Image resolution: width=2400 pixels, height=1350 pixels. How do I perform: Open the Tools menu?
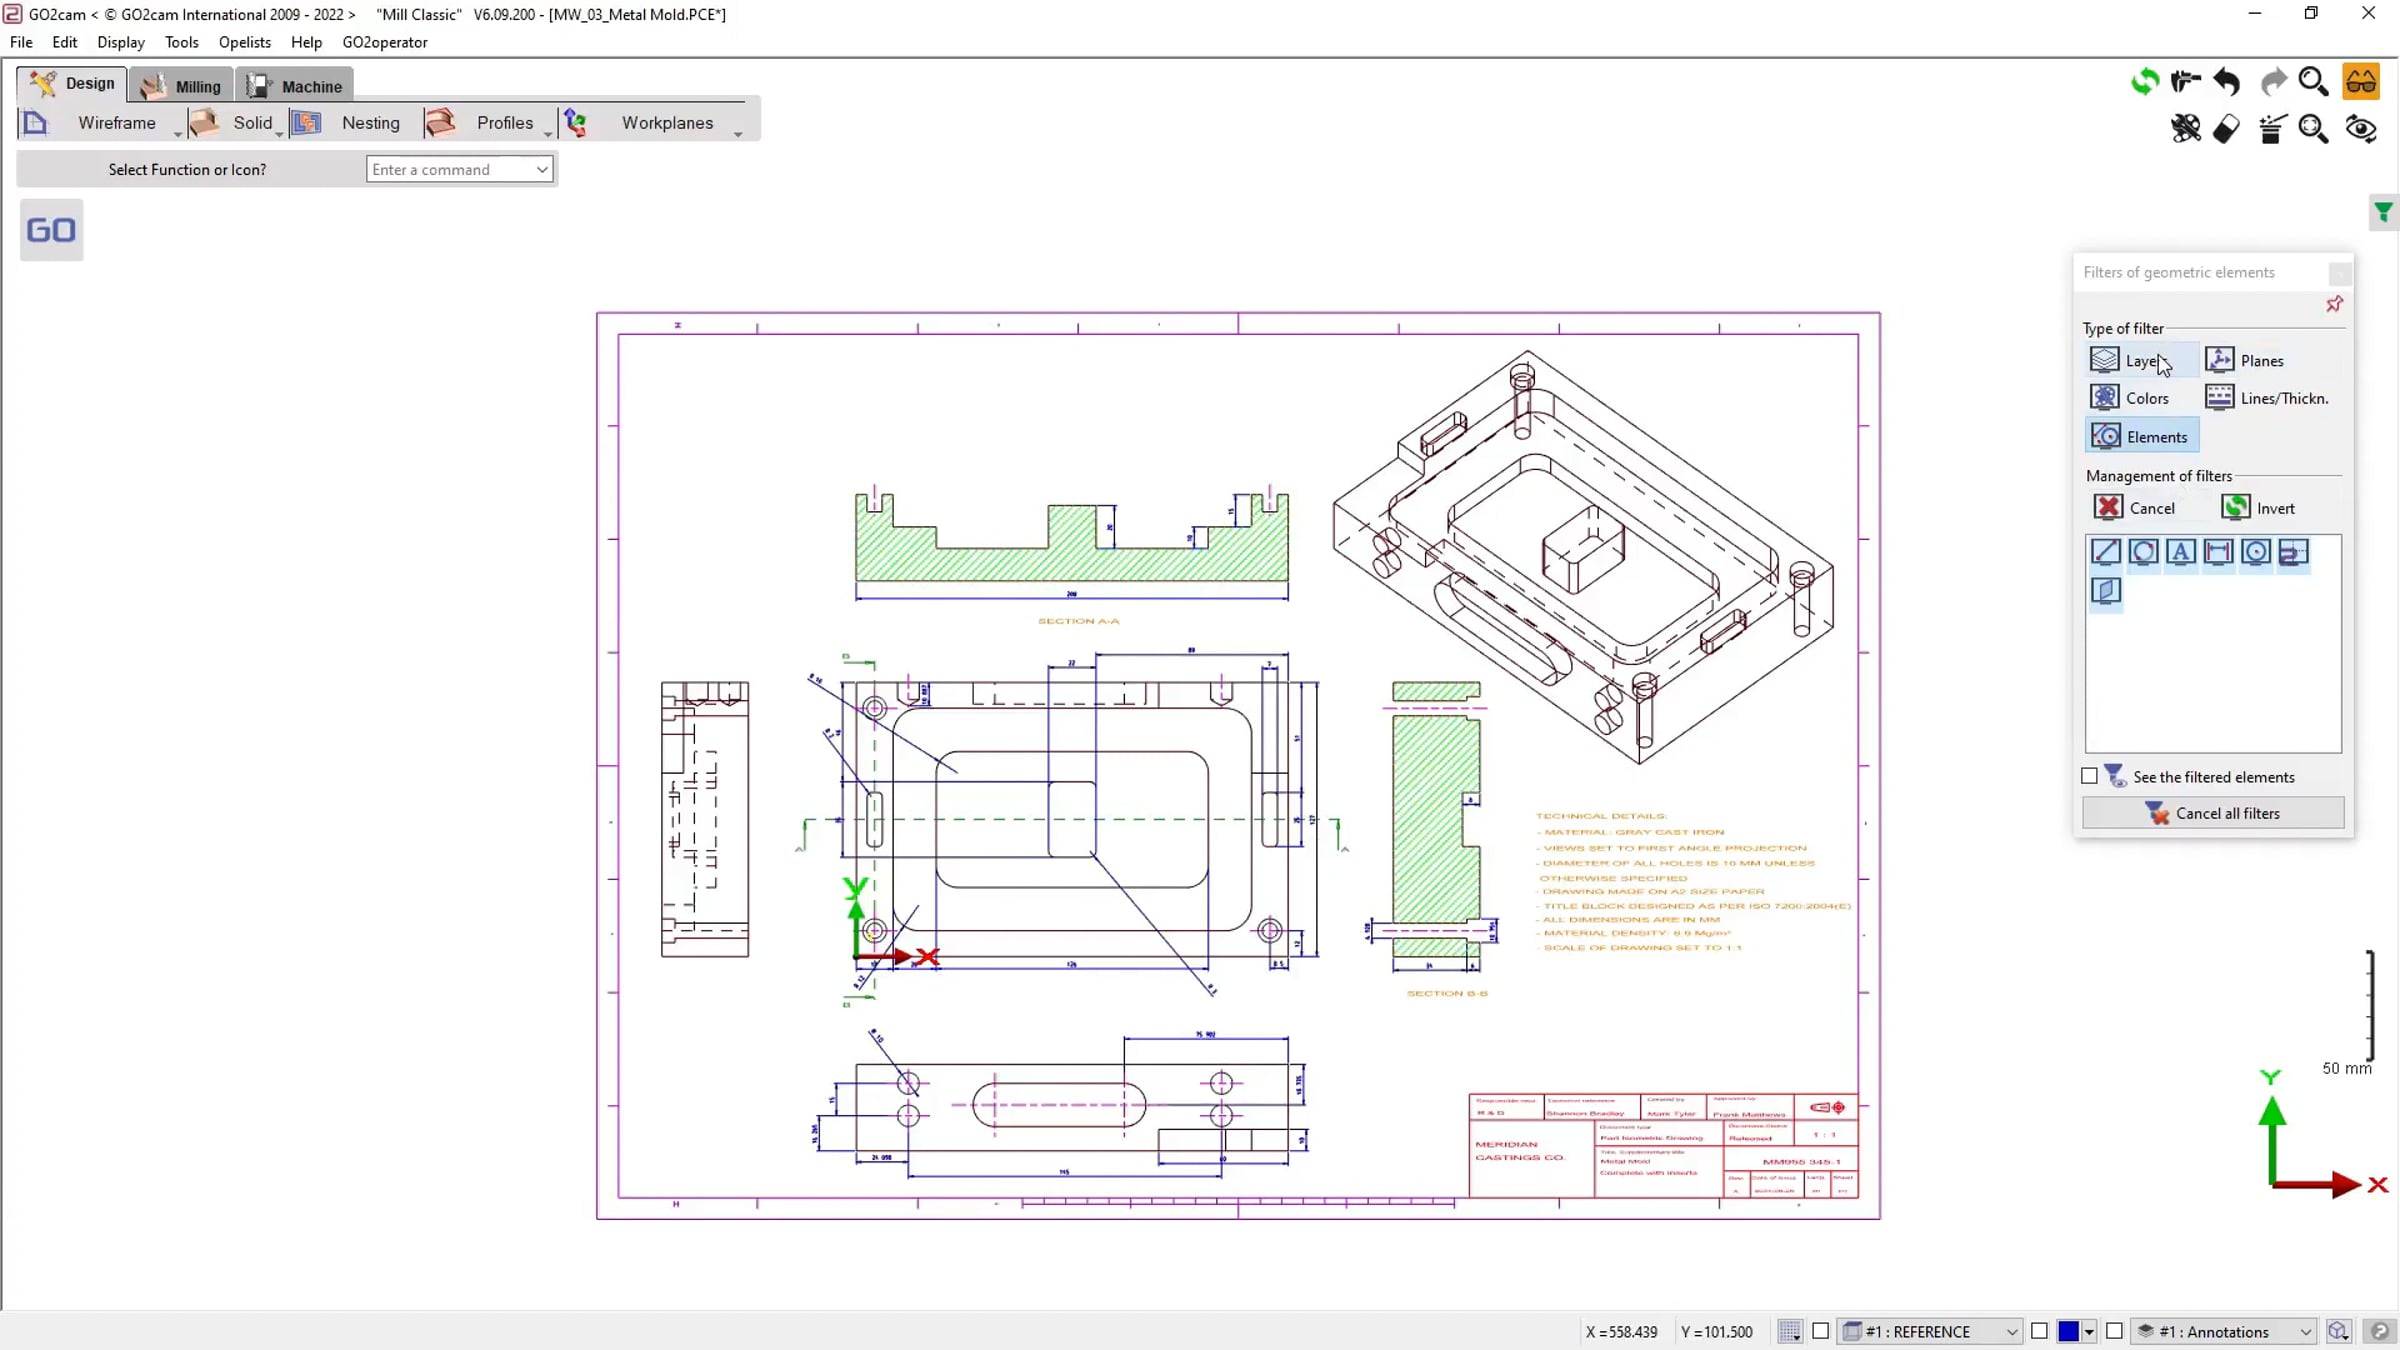(182, 42)
